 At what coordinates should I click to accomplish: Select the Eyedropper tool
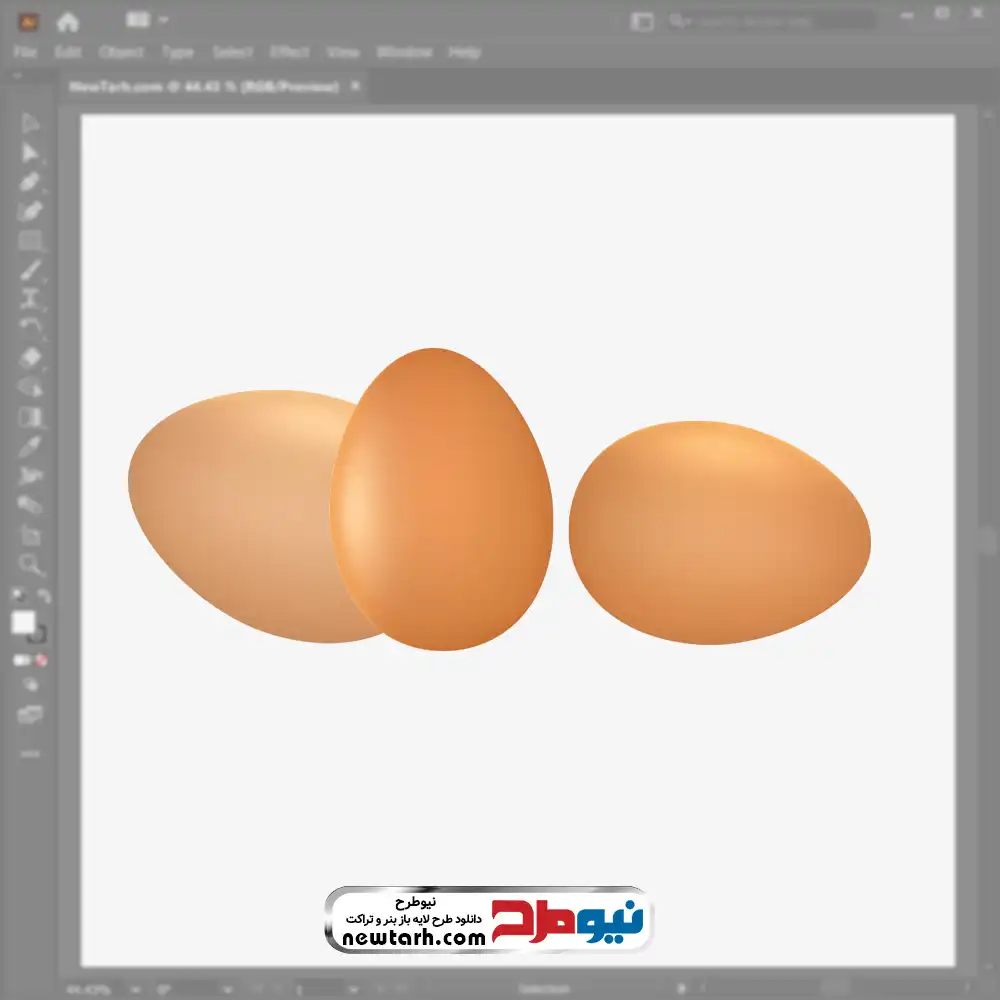30,446
